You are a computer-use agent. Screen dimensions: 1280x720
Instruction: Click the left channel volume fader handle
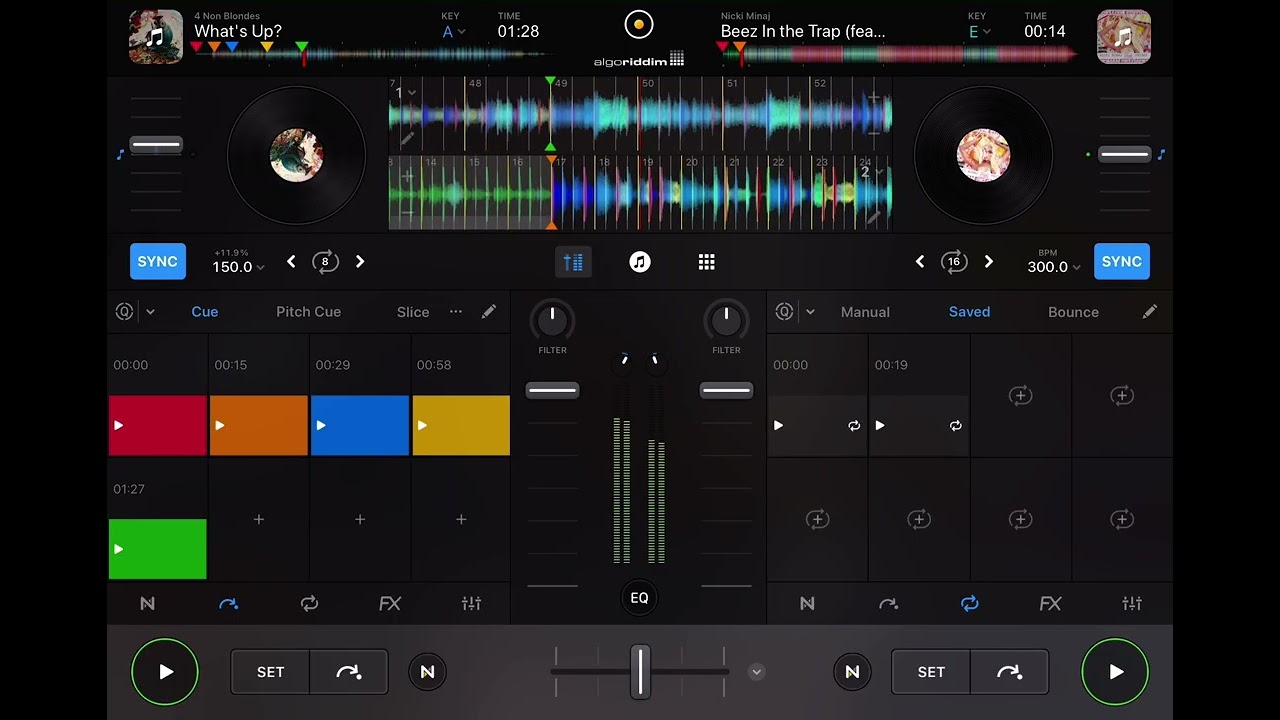[x=552, y=391]
